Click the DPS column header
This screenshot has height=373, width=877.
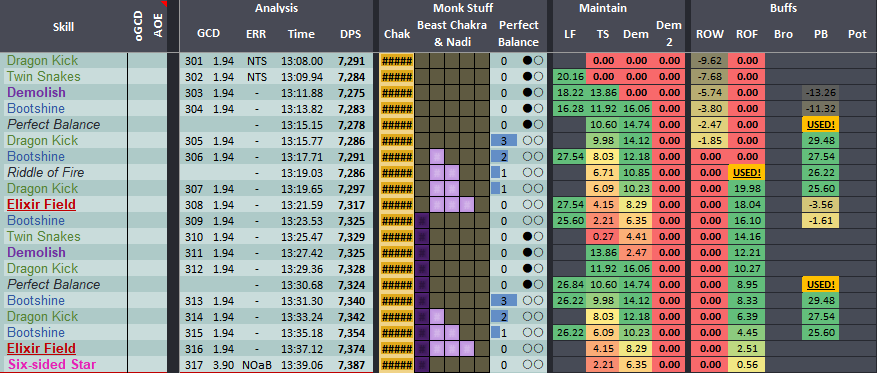click(350, 34)
